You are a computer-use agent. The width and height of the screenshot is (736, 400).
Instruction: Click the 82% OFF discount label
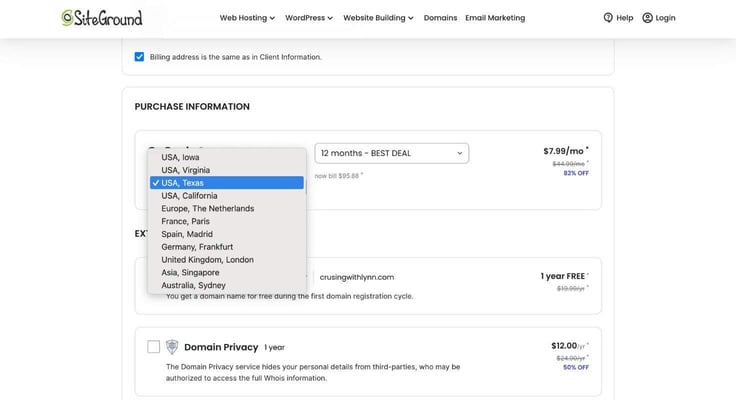[x=576, y=173]
